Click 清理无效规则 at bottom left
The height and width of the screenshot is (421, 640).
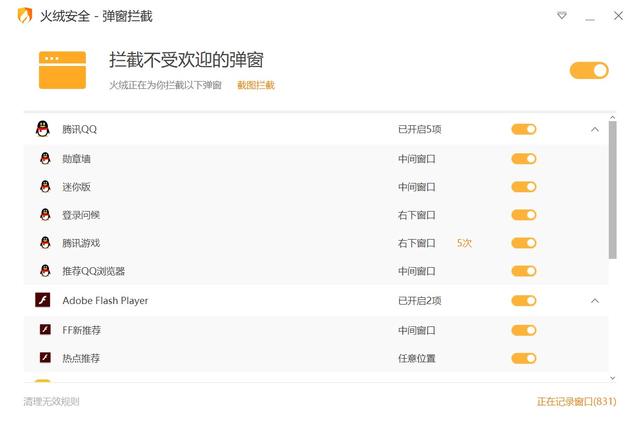click(51, 401)
